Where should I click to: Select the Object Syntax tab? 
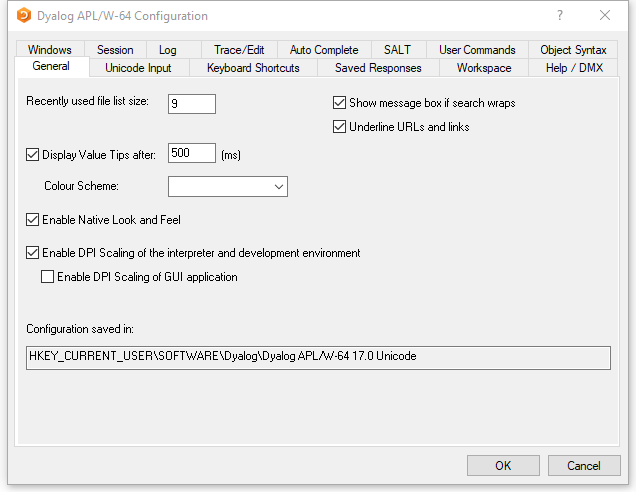tap(573, 49)
